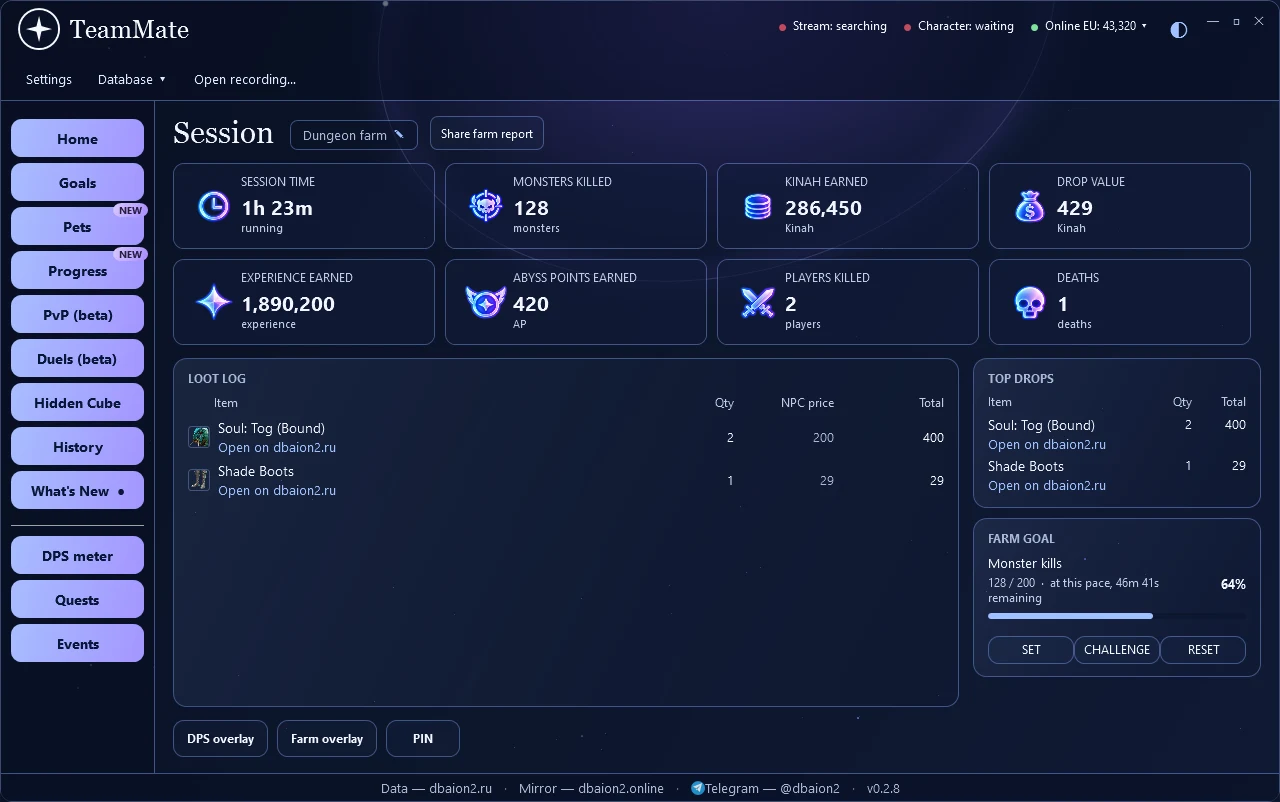This screenshot has width=1280, height=802.
Task: Toggle the DPS overlay
Action: (220, 739)
